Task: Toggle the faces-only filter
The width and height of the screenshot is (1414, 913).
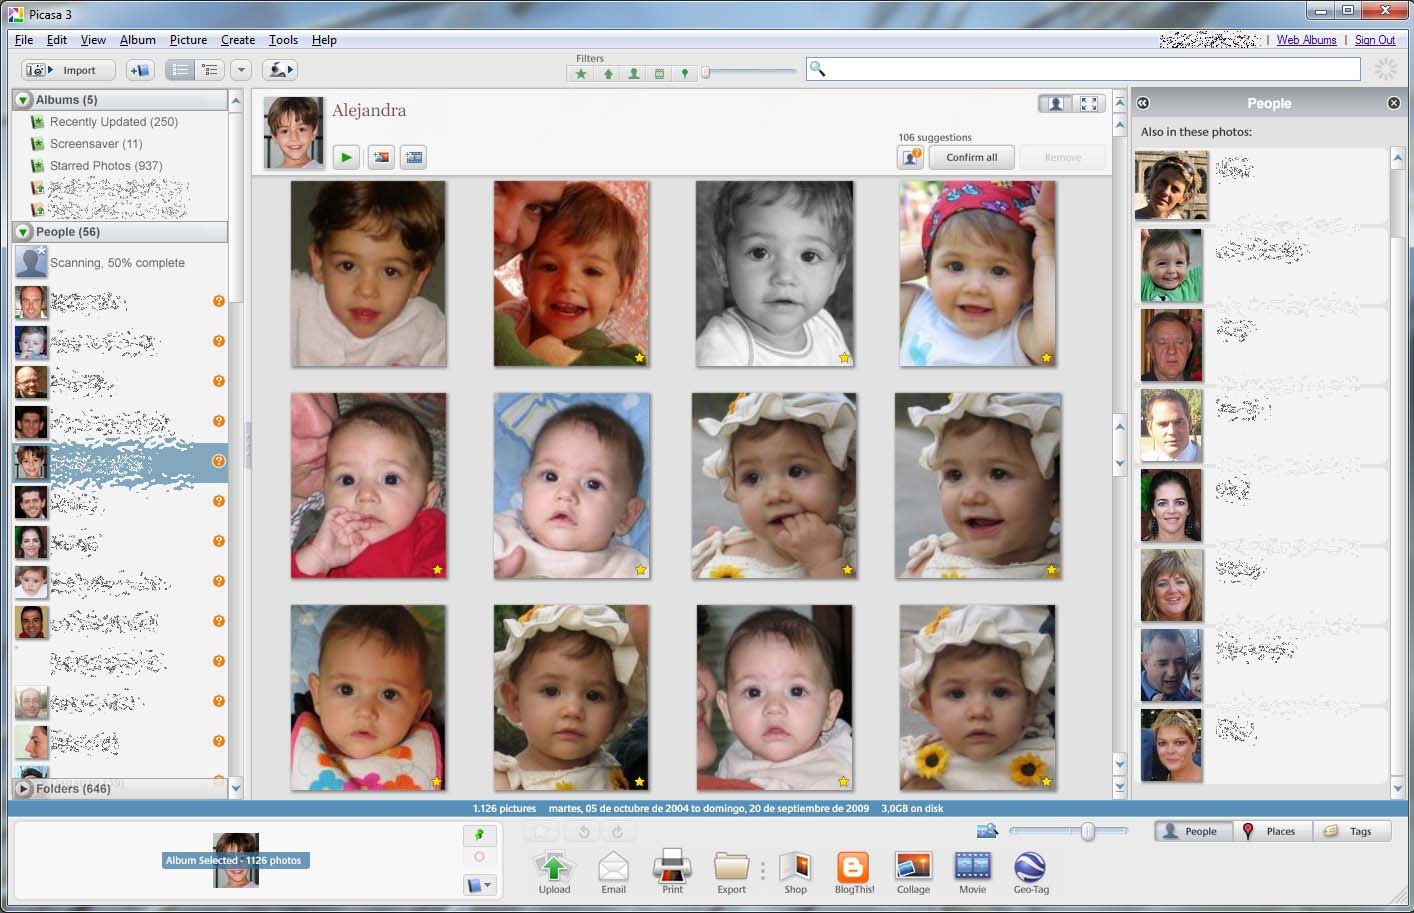Action: (632, 72)
